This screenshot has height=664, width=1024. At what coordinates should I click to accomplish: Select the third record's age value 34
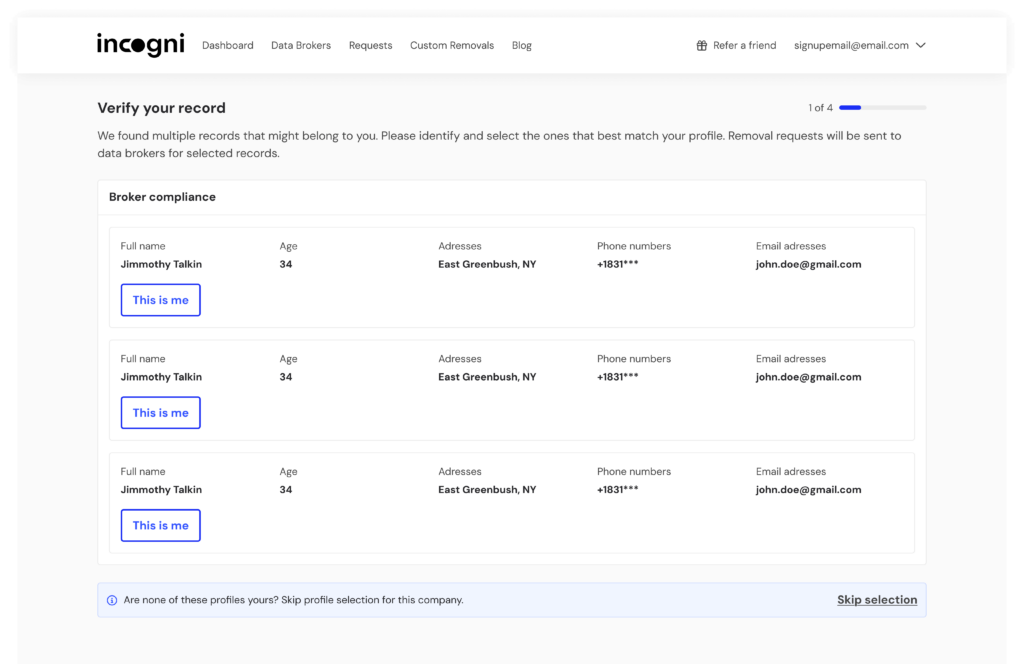(286, 490)
